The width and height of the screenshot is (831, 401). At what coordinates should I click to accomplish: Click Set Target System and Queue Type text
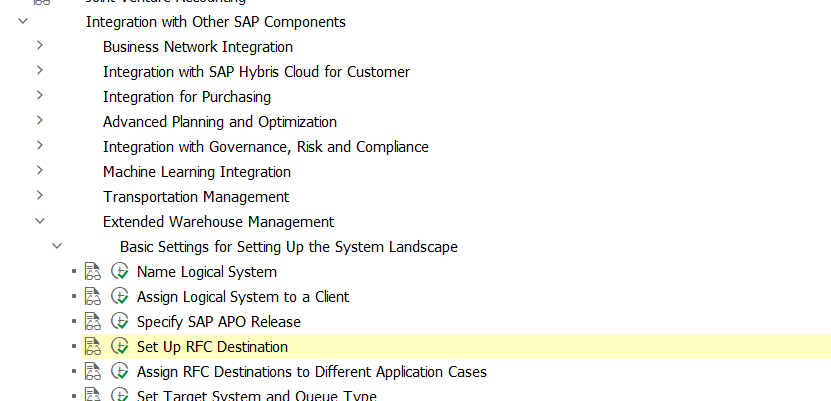pos(257,395)
